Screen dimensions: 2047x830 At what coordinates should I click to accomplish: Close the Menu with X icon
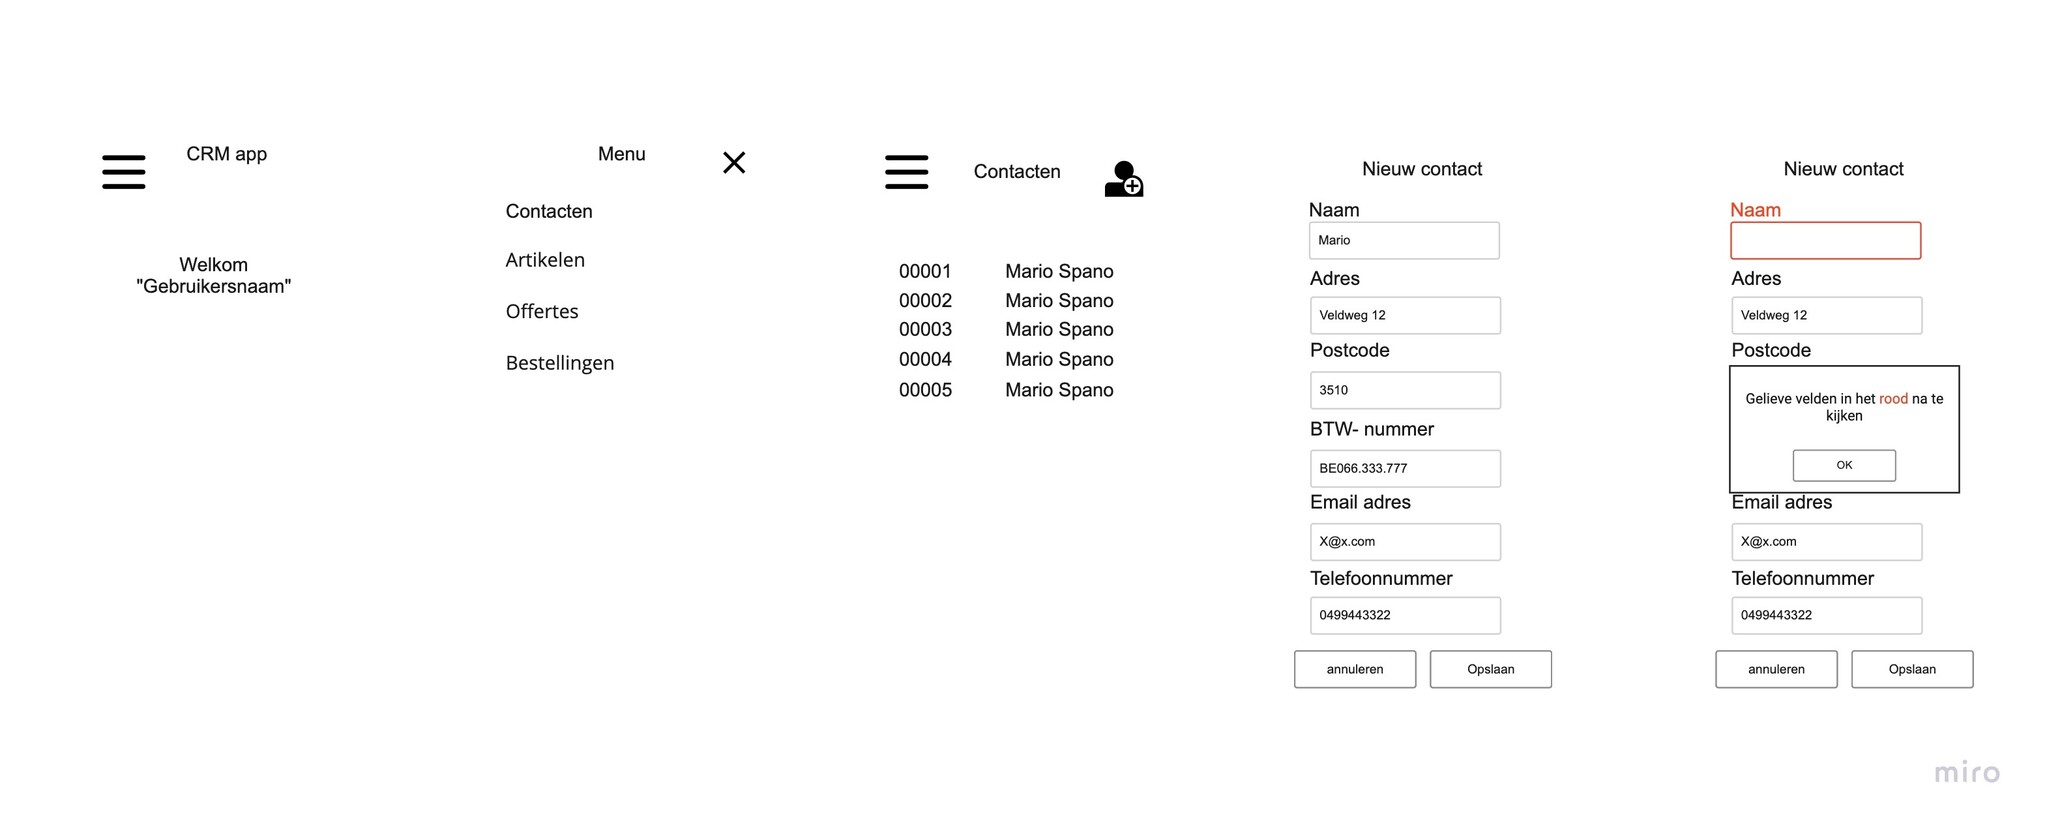[x=734, y=163]
